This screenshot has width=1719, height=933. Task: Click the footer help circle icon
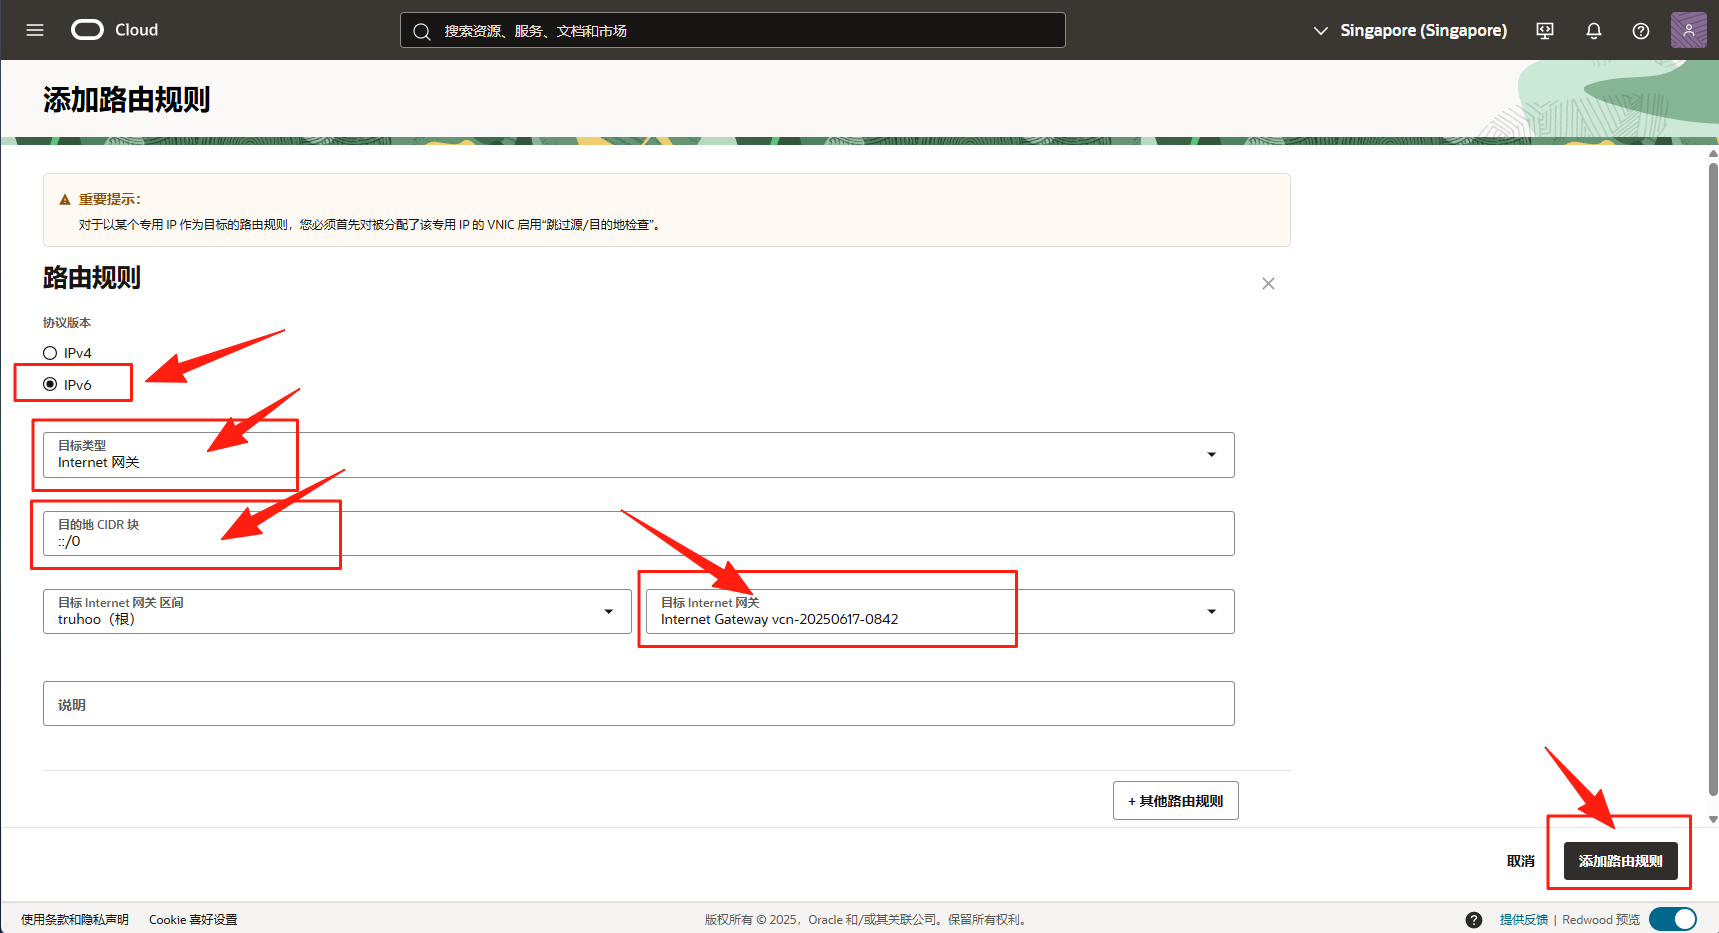coord(1474,920)
